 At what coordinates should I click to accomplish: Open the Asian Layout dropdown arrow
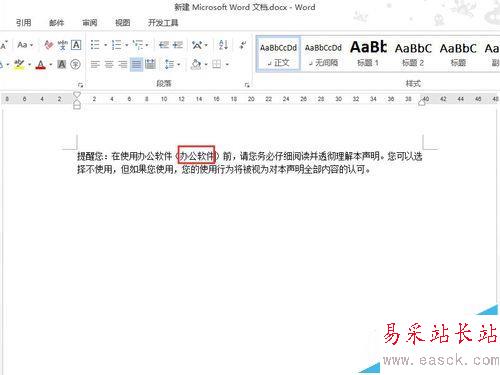(x=206, y=45)
